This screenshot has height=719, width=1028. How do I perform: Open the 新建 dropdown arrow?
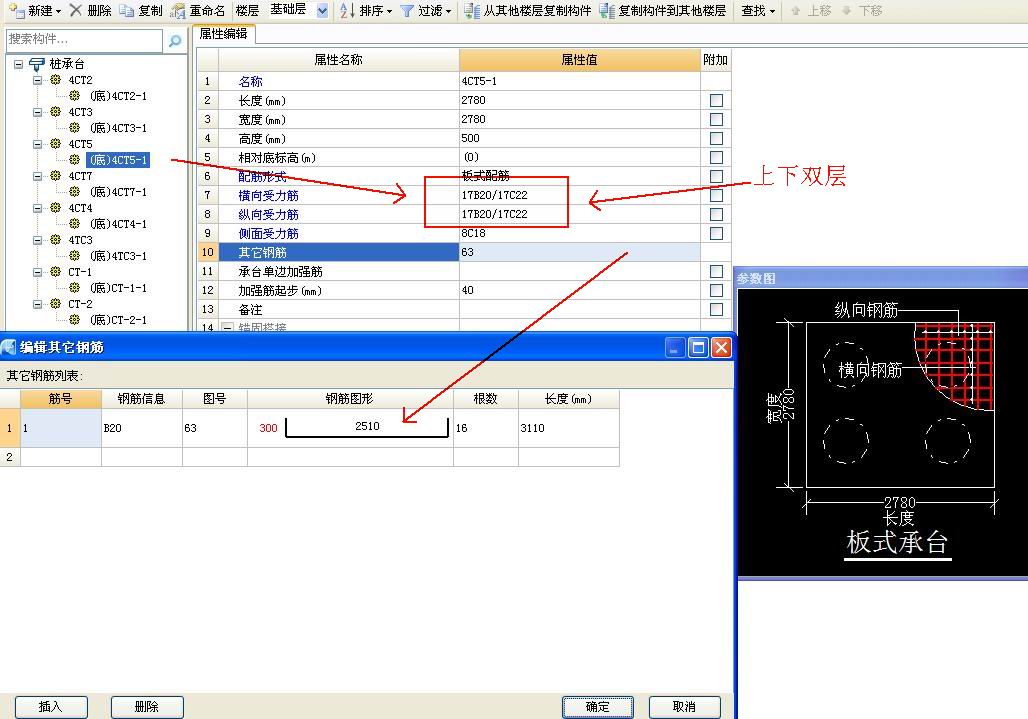coord(58,11)
